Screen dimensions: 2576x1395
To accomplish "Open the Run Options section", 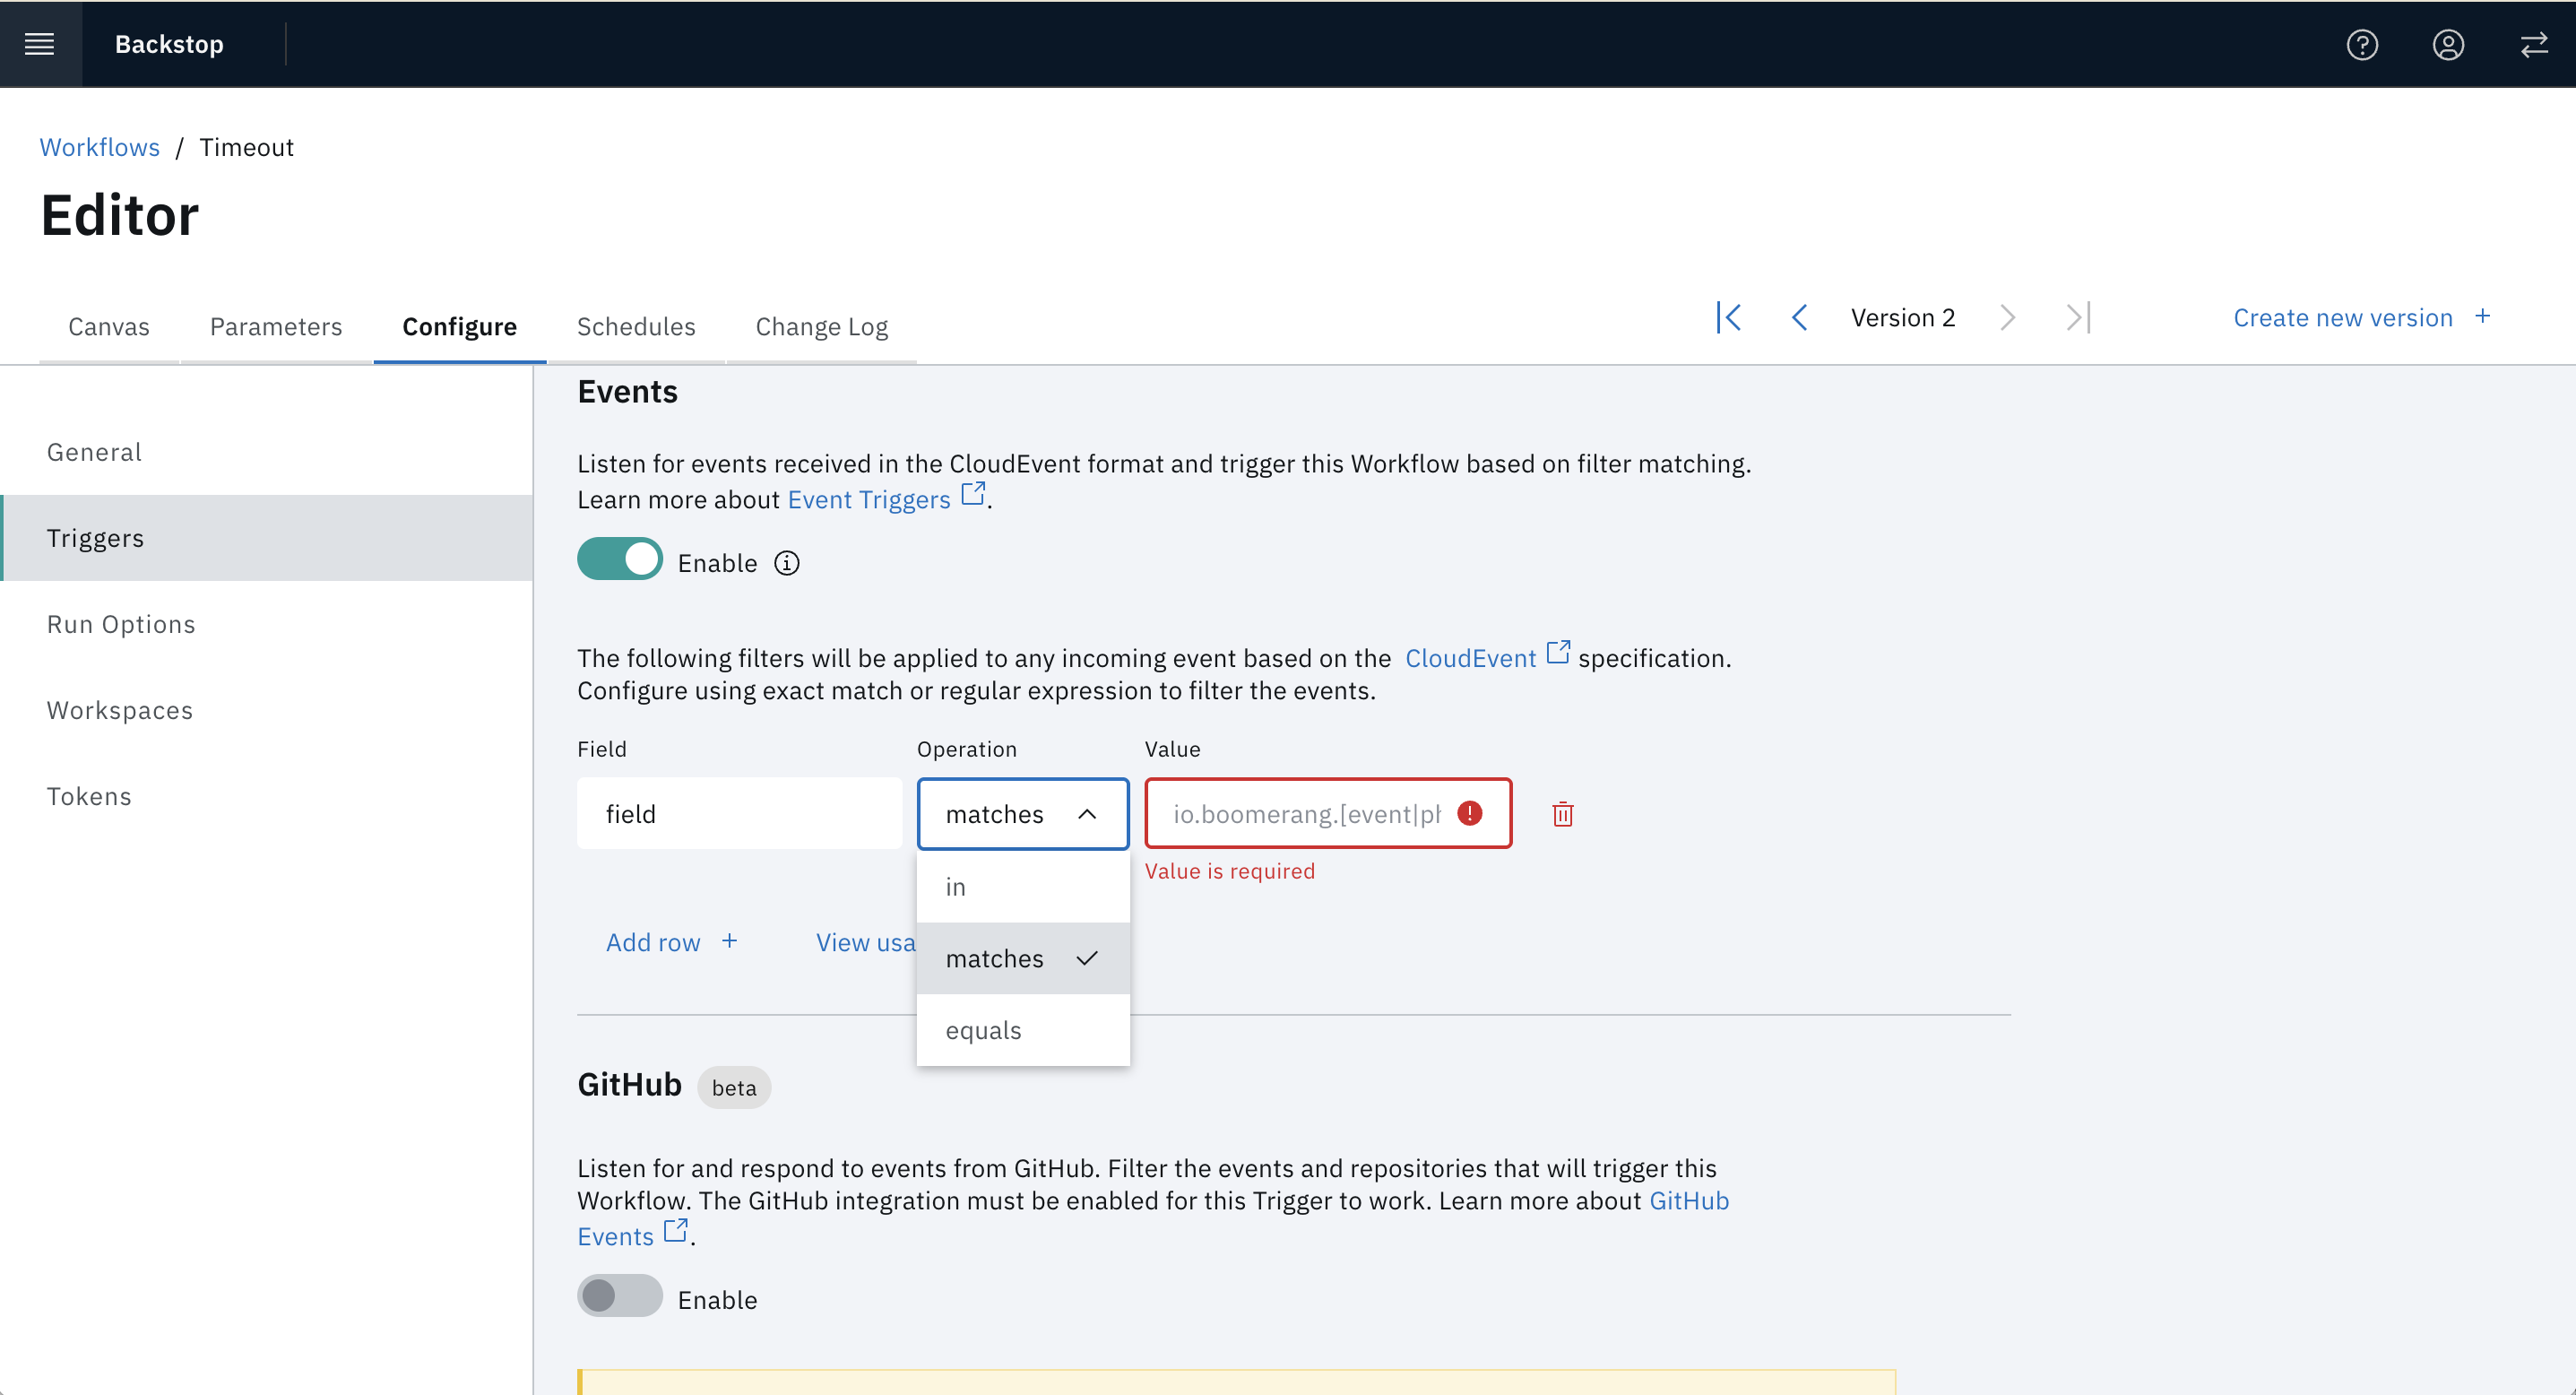I will click(x=121, y=624).
